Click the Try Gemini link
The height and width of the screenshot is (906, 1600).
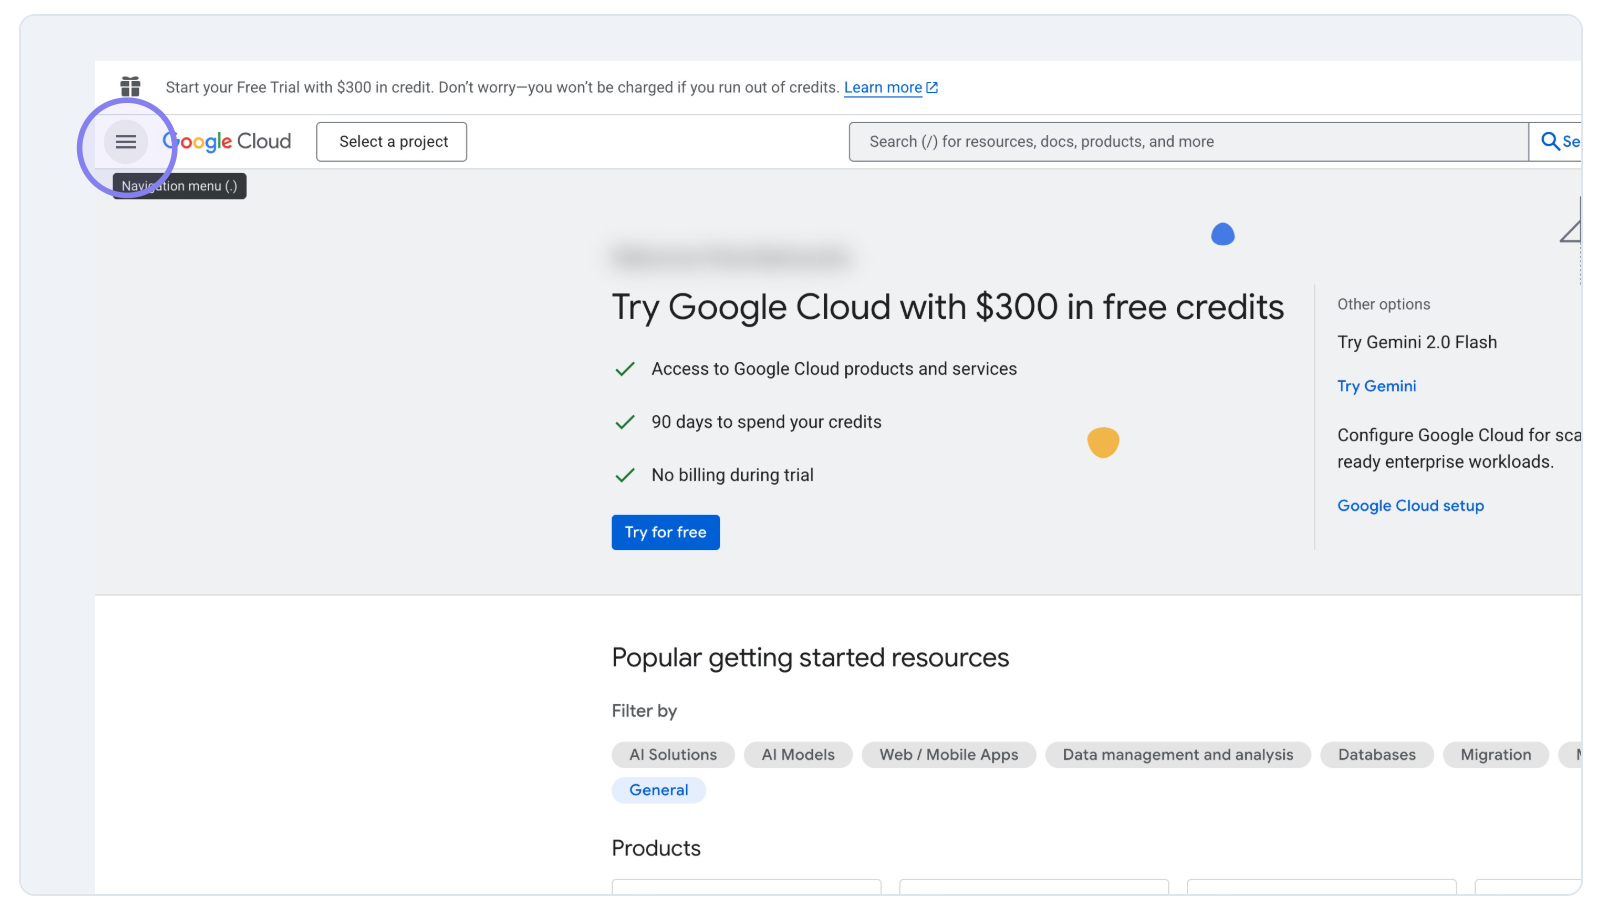pos(1376,385)
